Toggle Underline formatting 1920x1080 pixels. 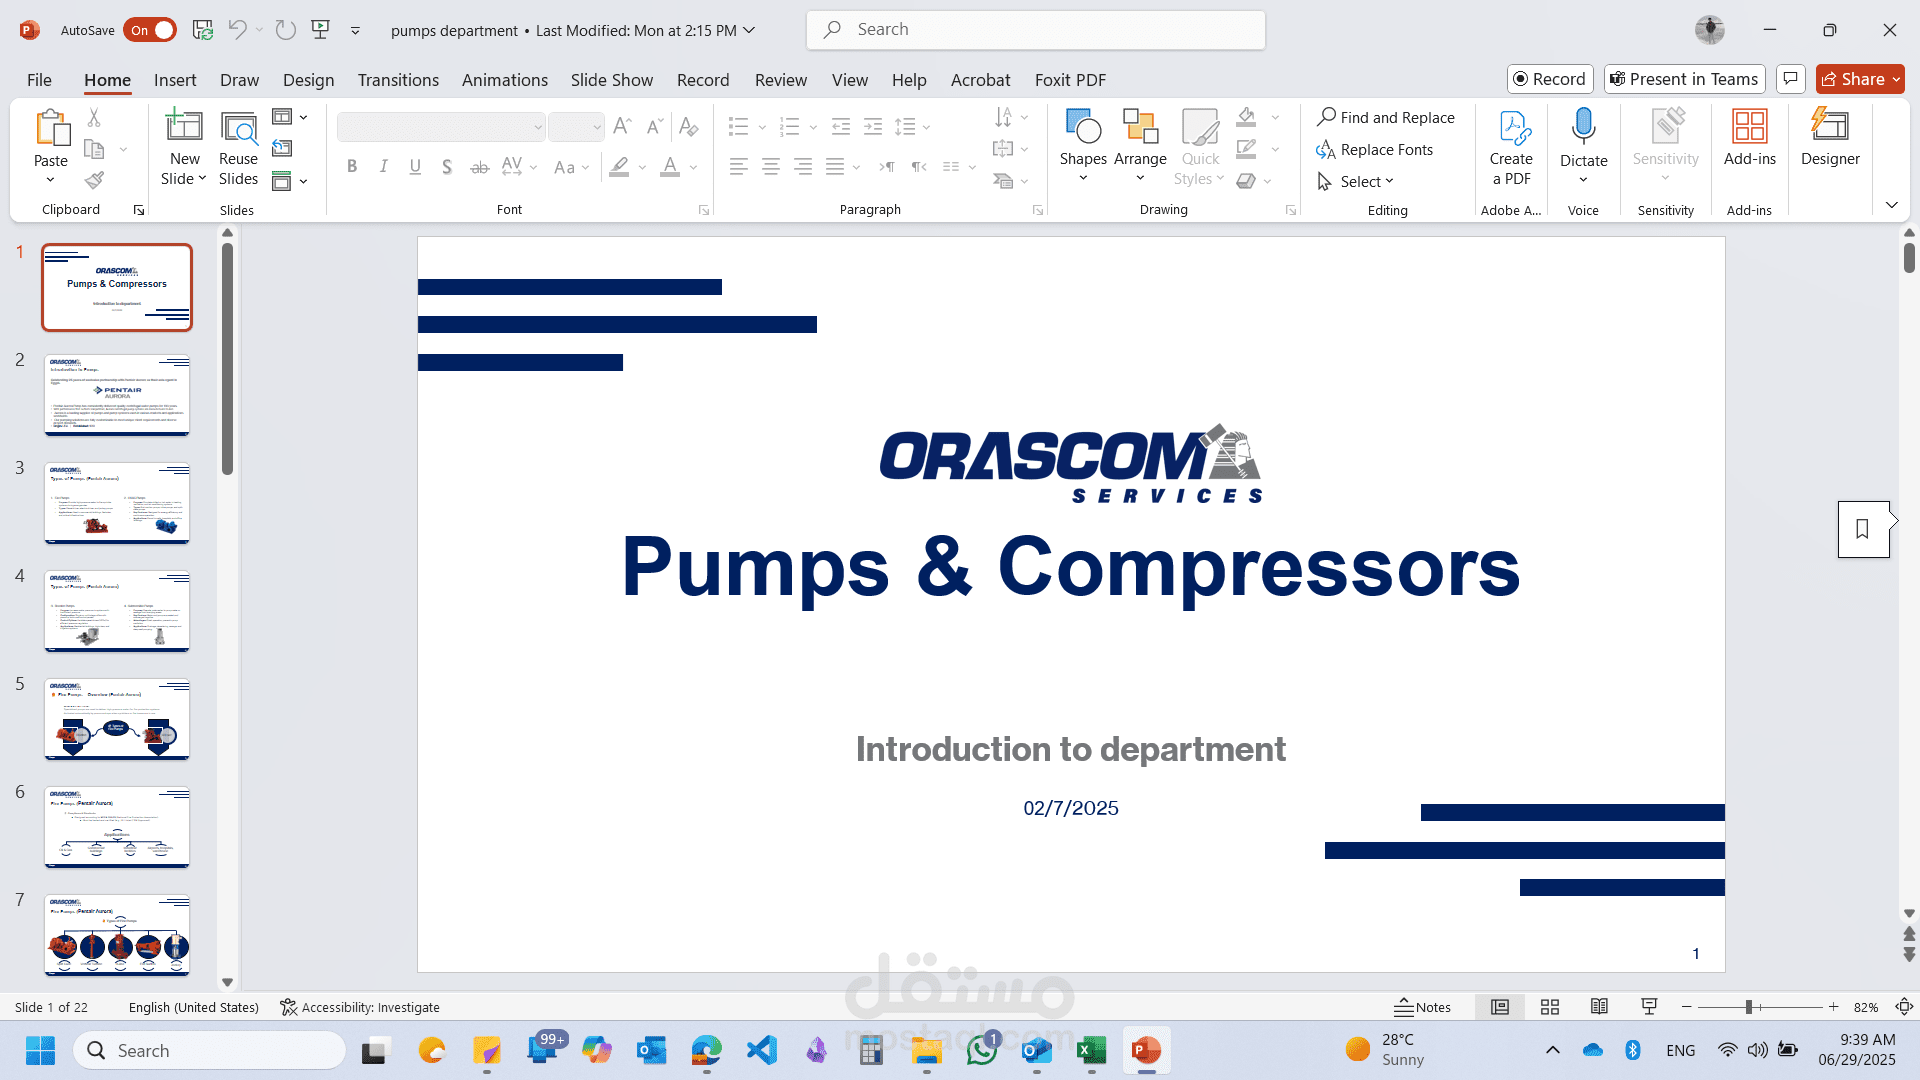(x=415, y=167)
